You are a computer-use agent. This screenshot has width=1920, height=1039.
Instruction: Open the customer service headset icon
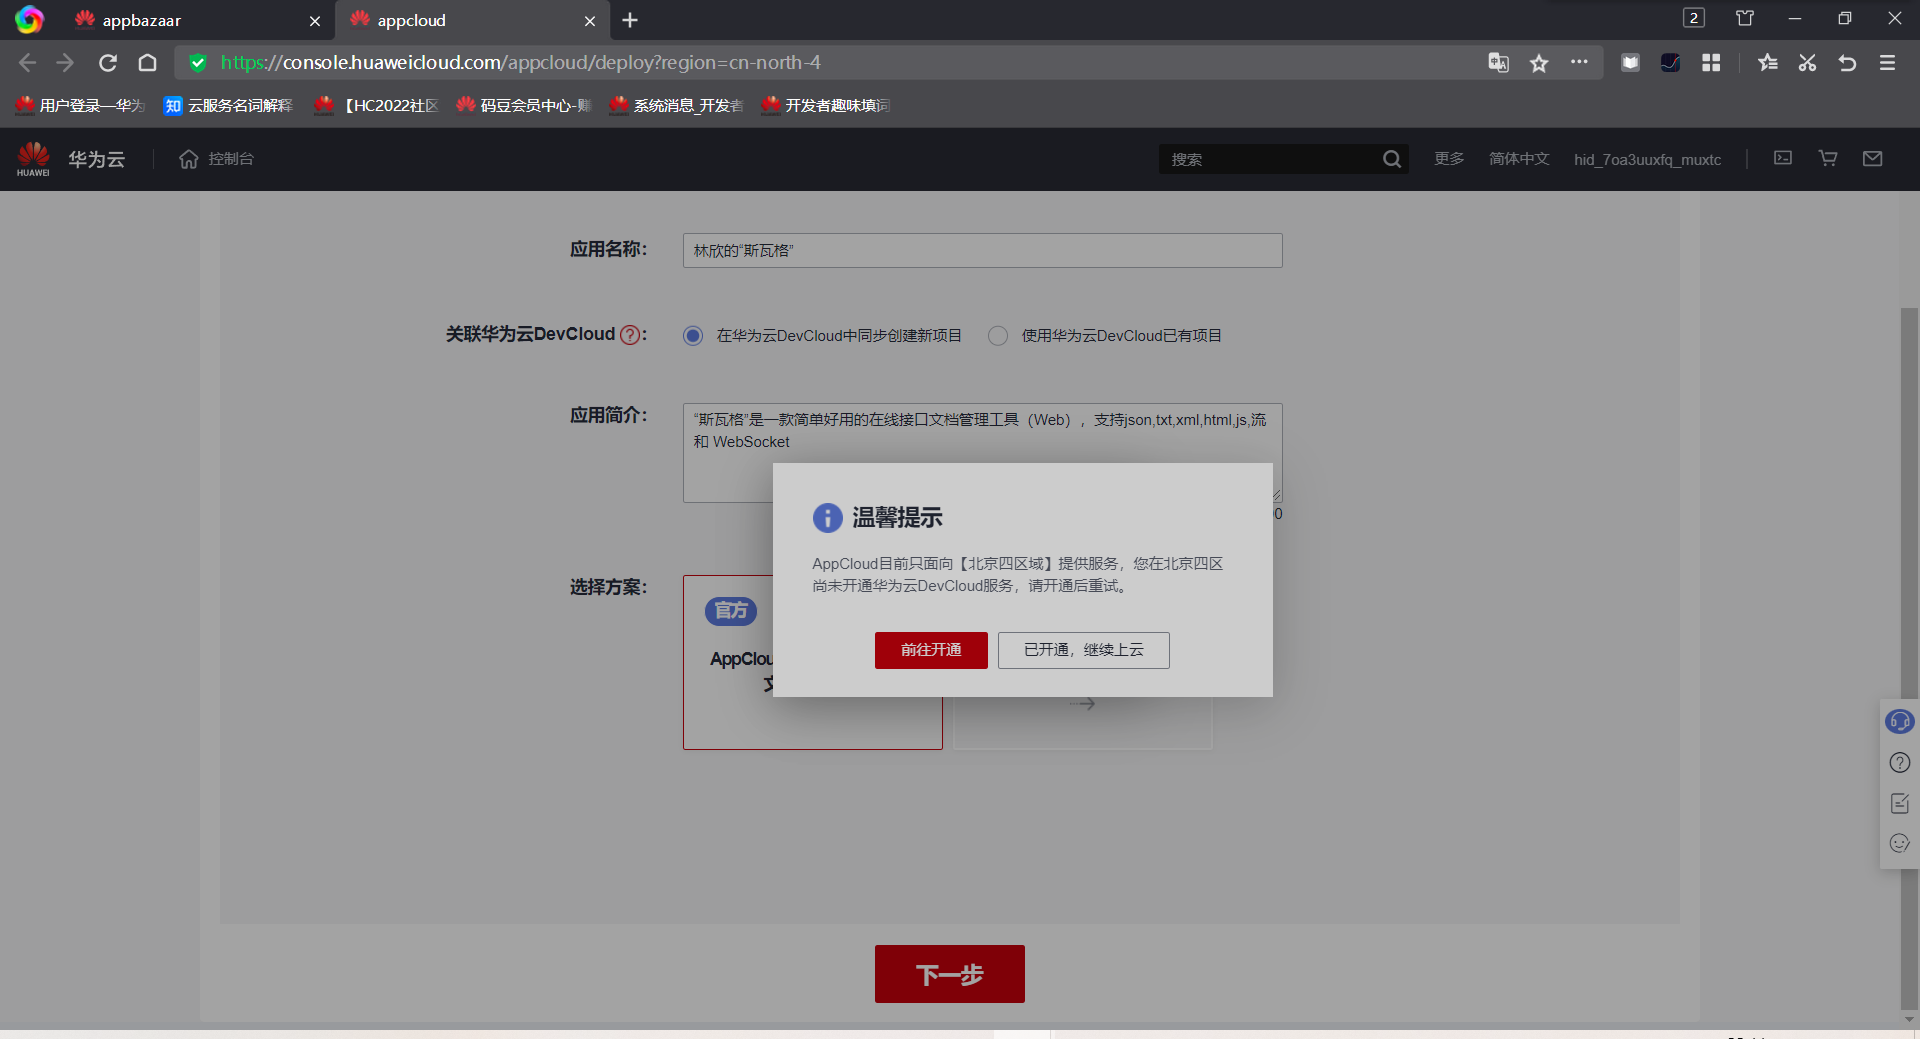1899,721
